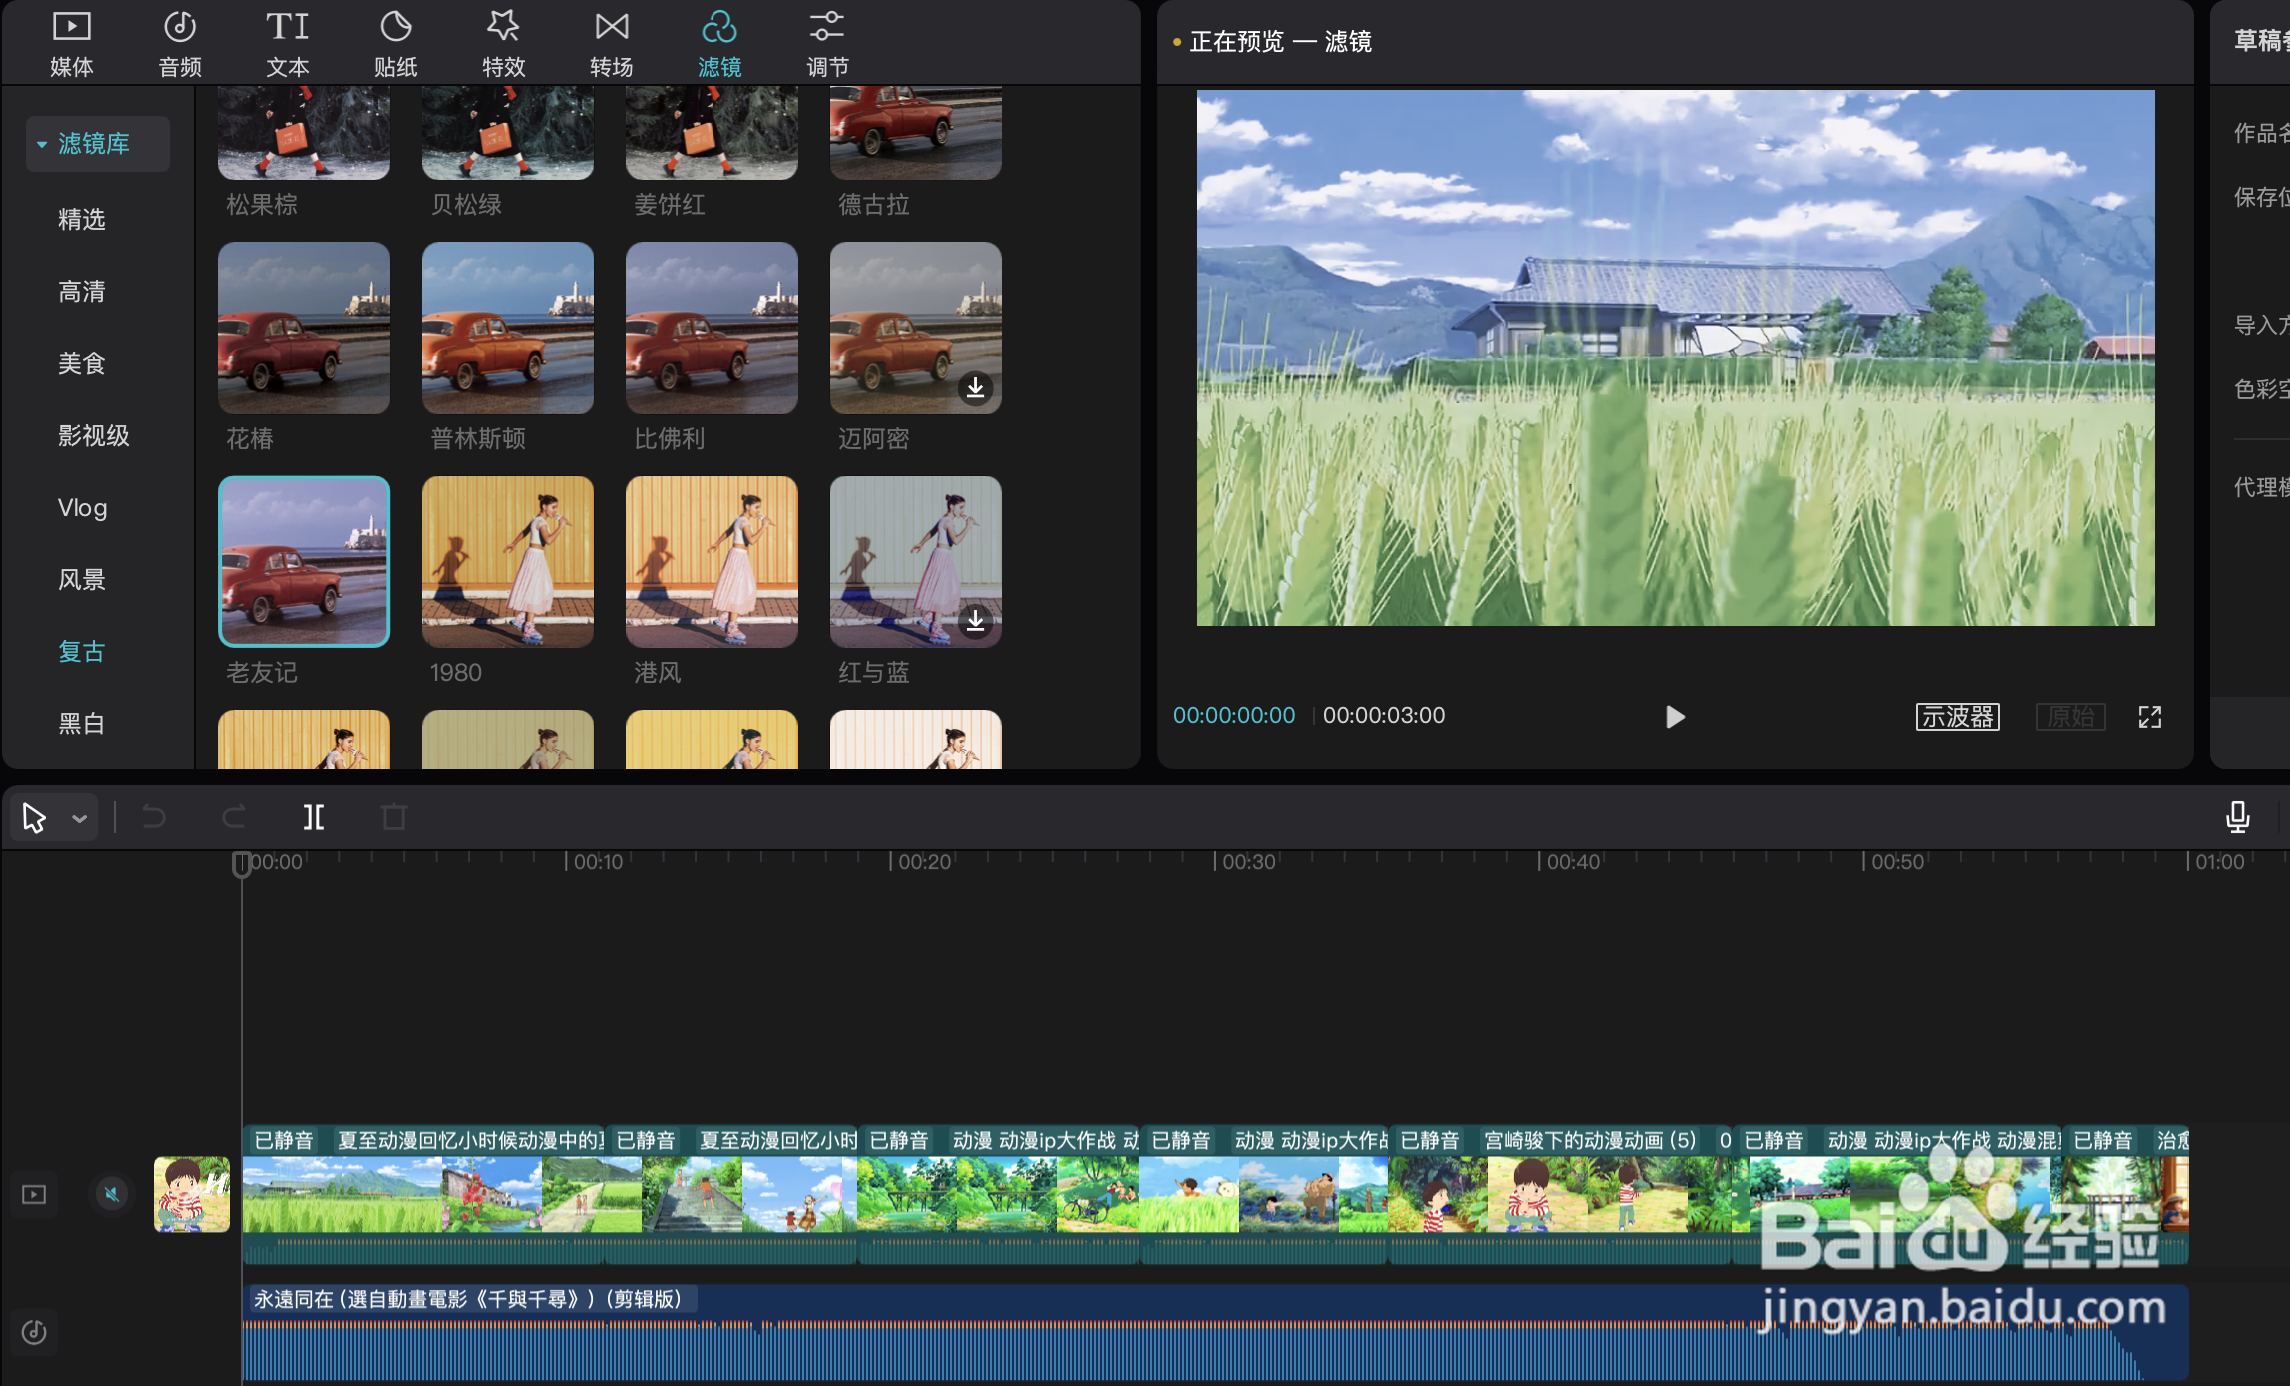Click the track cover thumbnail
2290x1386 pixels.
pos(192,1195)
